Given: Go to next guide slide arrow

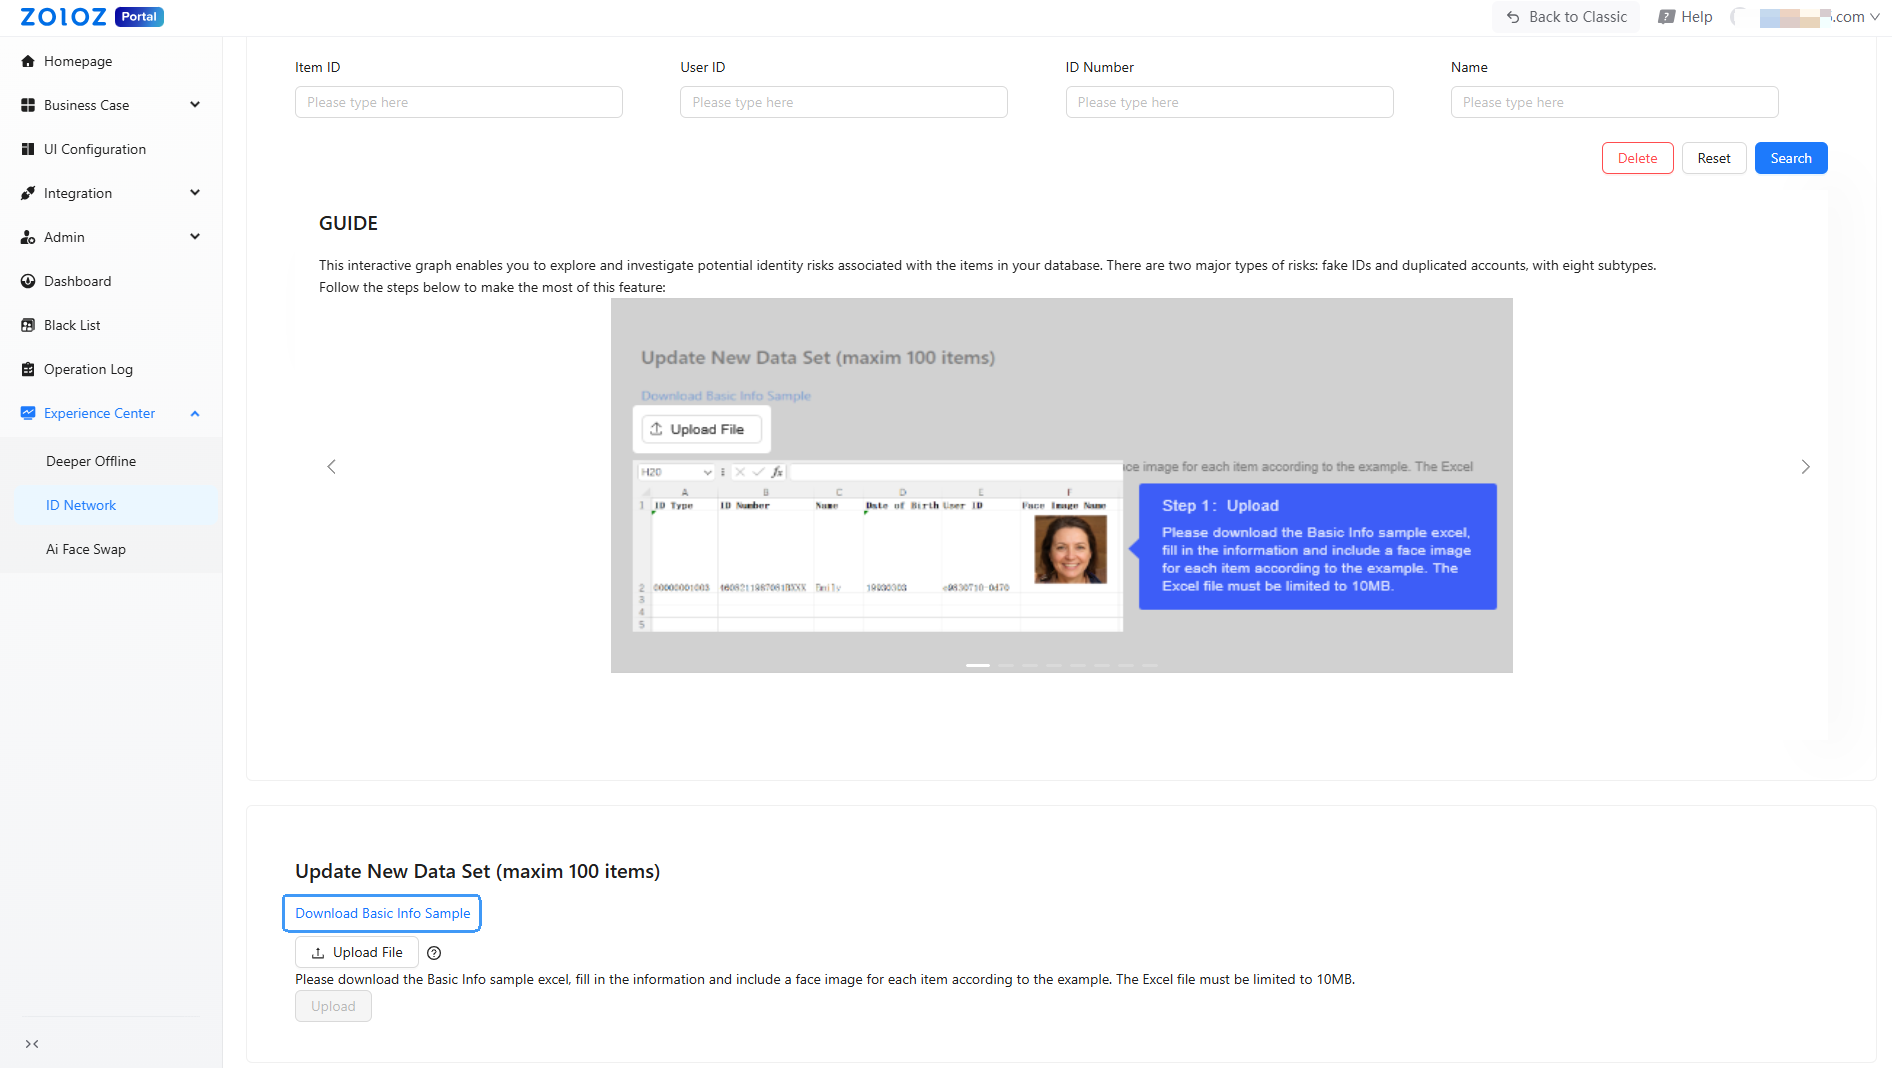Looking at the screenshot, I should [x=1805, y=467].
